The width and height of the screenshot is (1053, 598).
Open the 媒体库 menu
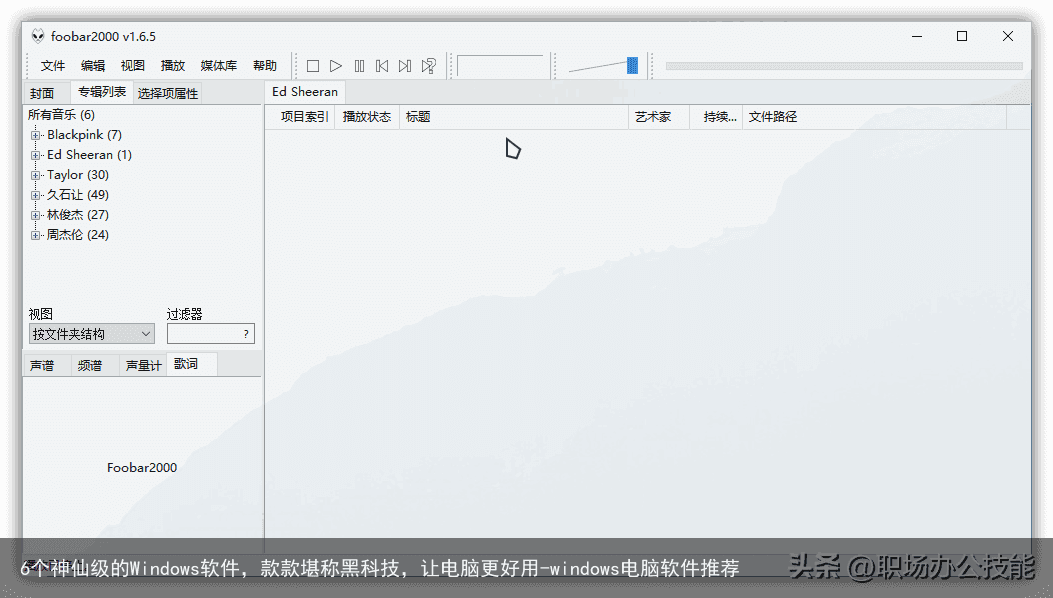click(218, 65)
